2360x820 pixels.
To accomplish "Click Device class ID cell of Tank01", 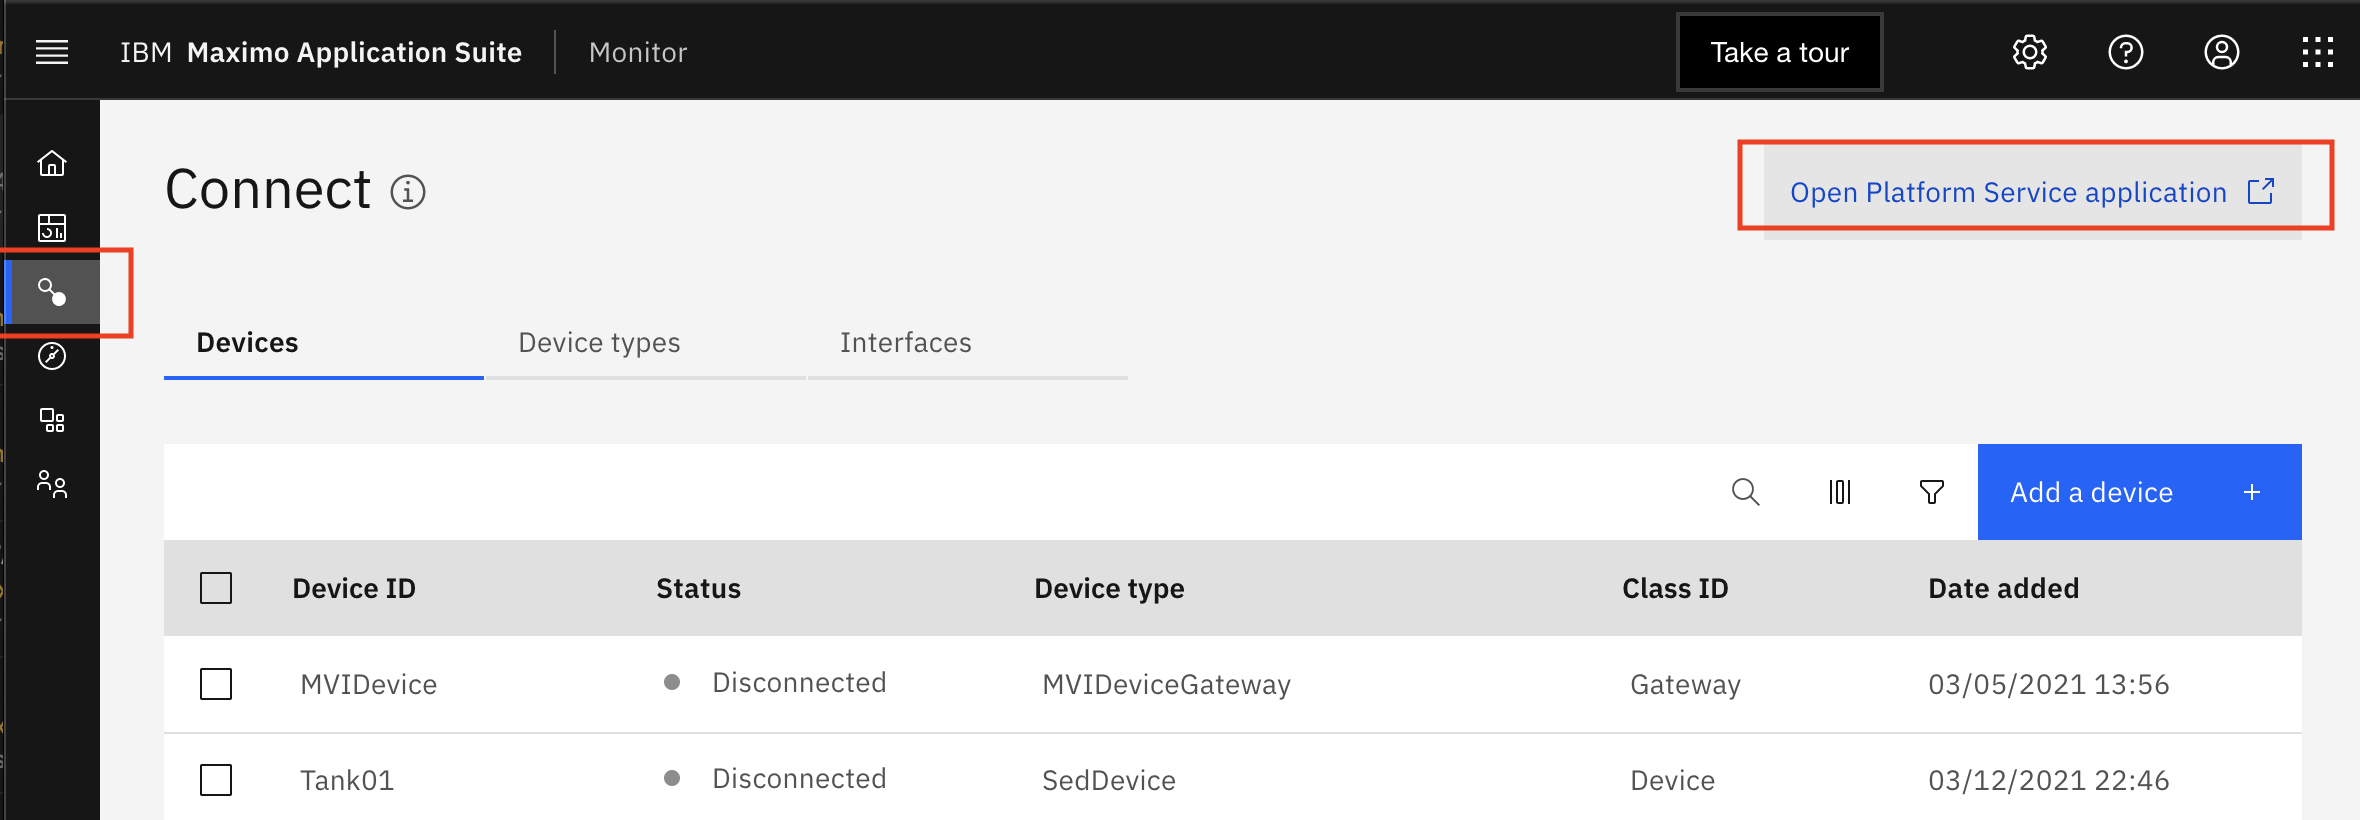I will tap(1672, 780).
